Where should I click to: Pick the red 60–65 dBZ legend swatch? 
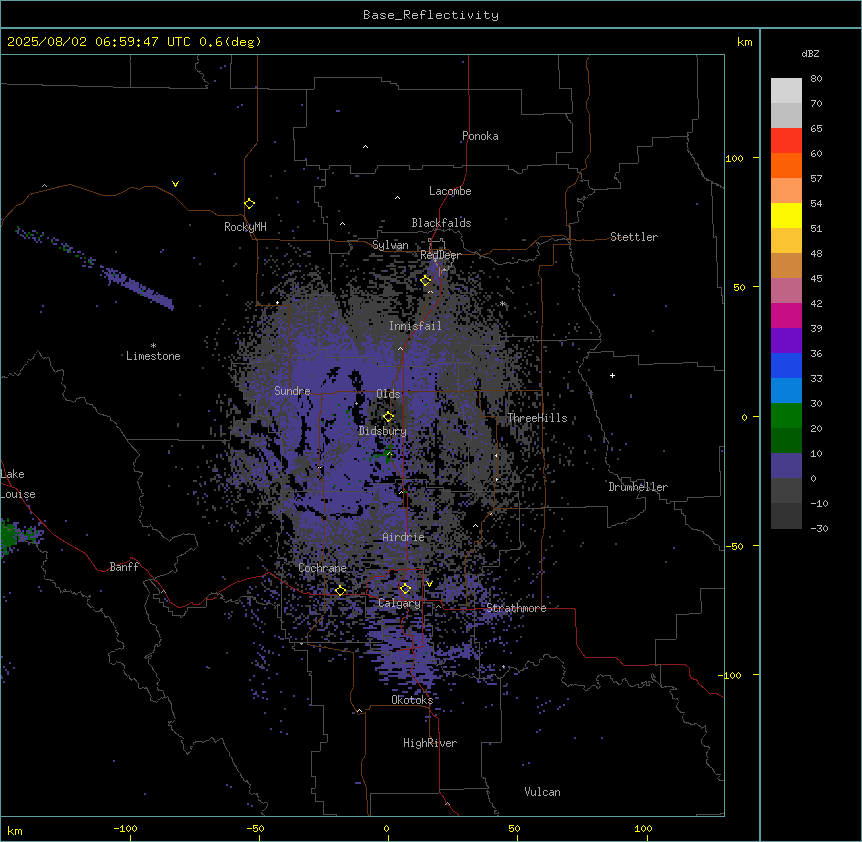coord(786,141)
